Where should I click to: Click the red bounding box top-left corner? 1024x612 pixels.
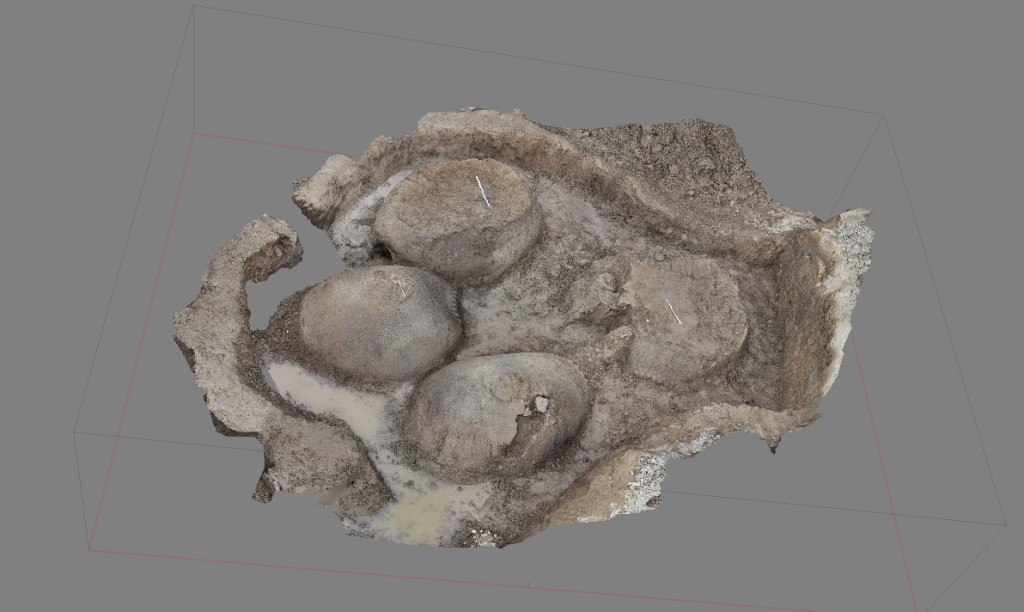[x=196, y=133]
